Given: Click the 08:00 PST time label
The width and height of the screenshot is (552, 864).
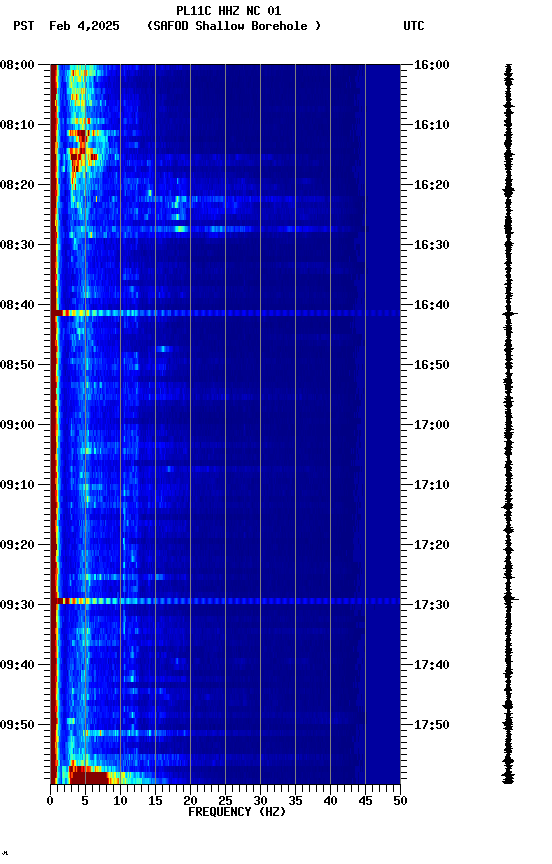Looking at the screenshot, I should (17, 65).
